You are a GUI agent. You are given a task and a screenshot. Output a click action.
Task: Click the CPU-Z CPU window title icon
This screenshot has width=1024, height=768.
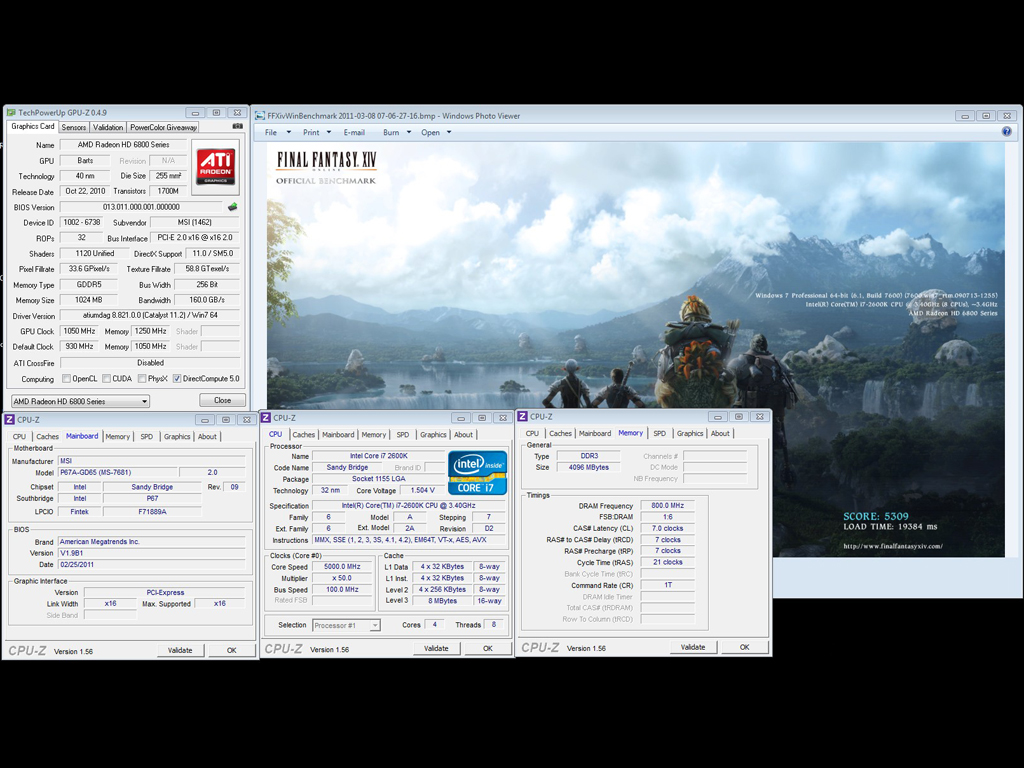[x=266, y=418]
